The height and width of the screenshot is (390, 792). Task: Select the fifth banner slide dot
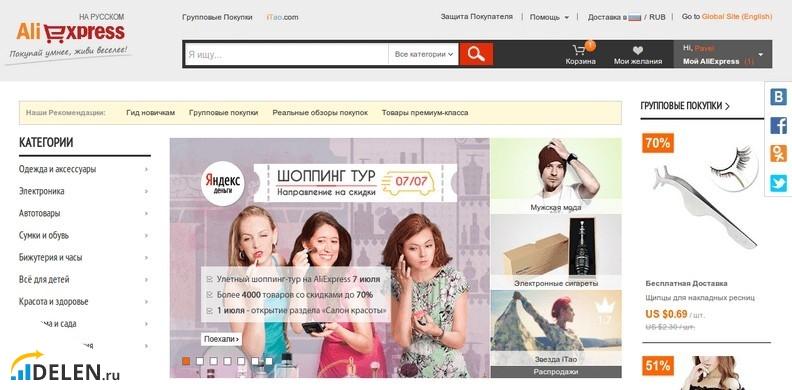[x=241, y=361]
